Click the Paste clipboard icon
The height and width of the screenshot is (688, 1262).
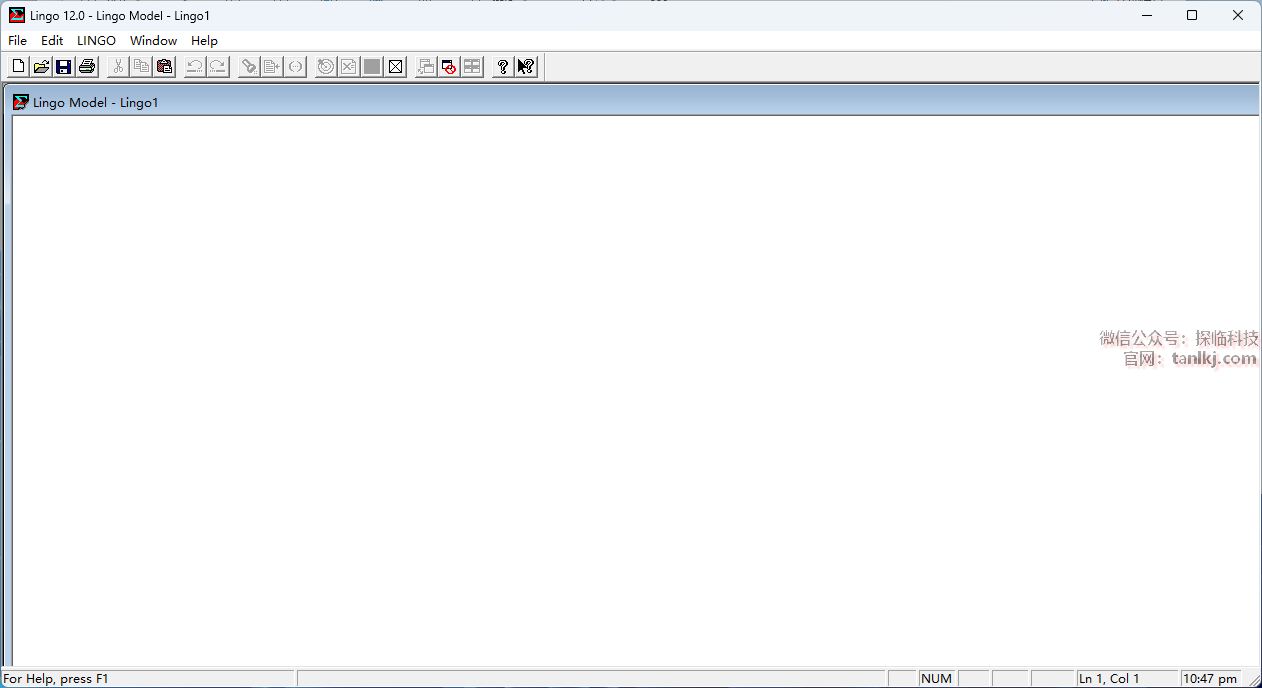164,67
